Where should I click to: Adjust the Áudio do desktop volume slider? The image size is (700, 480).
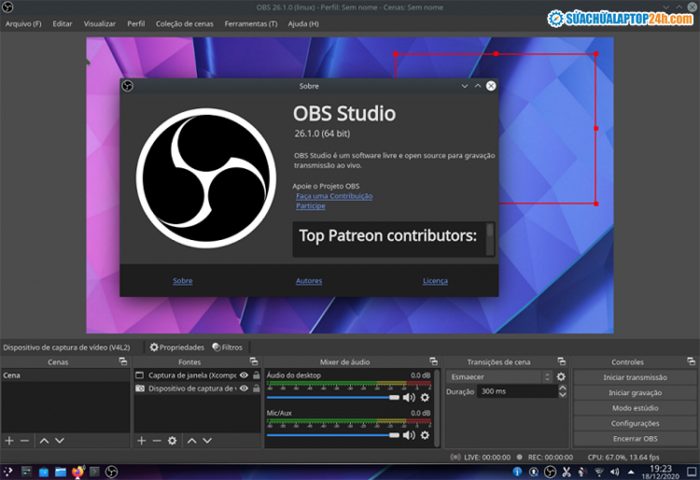[x=332, y=397]
